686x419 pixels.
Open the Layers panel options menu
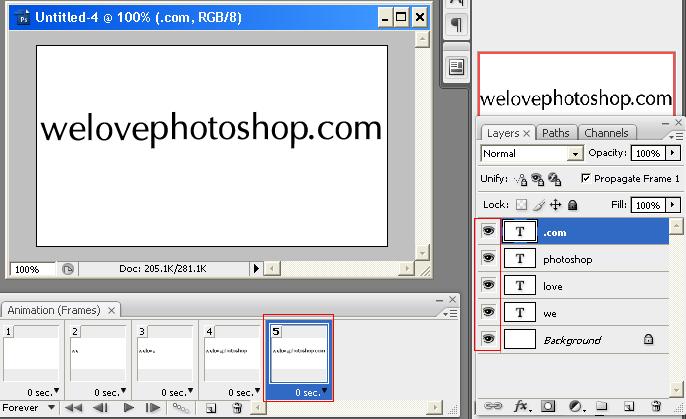[x=676, y=137]
